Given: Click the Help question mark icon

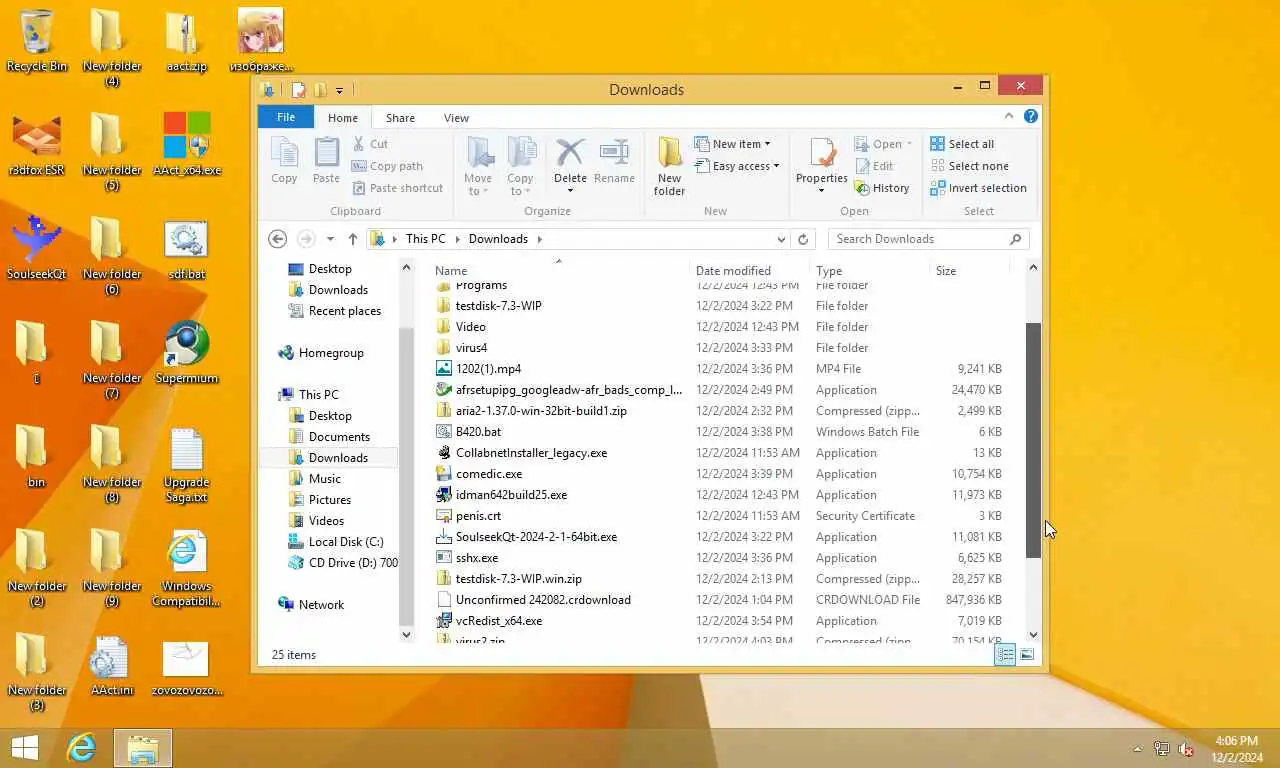Looking at the screenshot, I should 1031,117.
